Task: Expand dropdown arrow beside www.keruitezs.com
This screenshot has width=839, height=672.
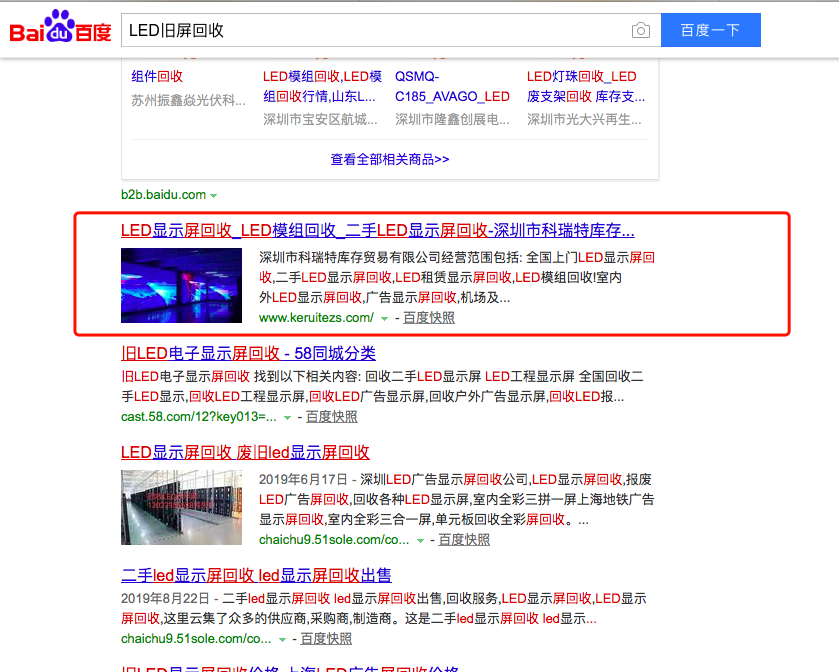Action: point(384,319)
